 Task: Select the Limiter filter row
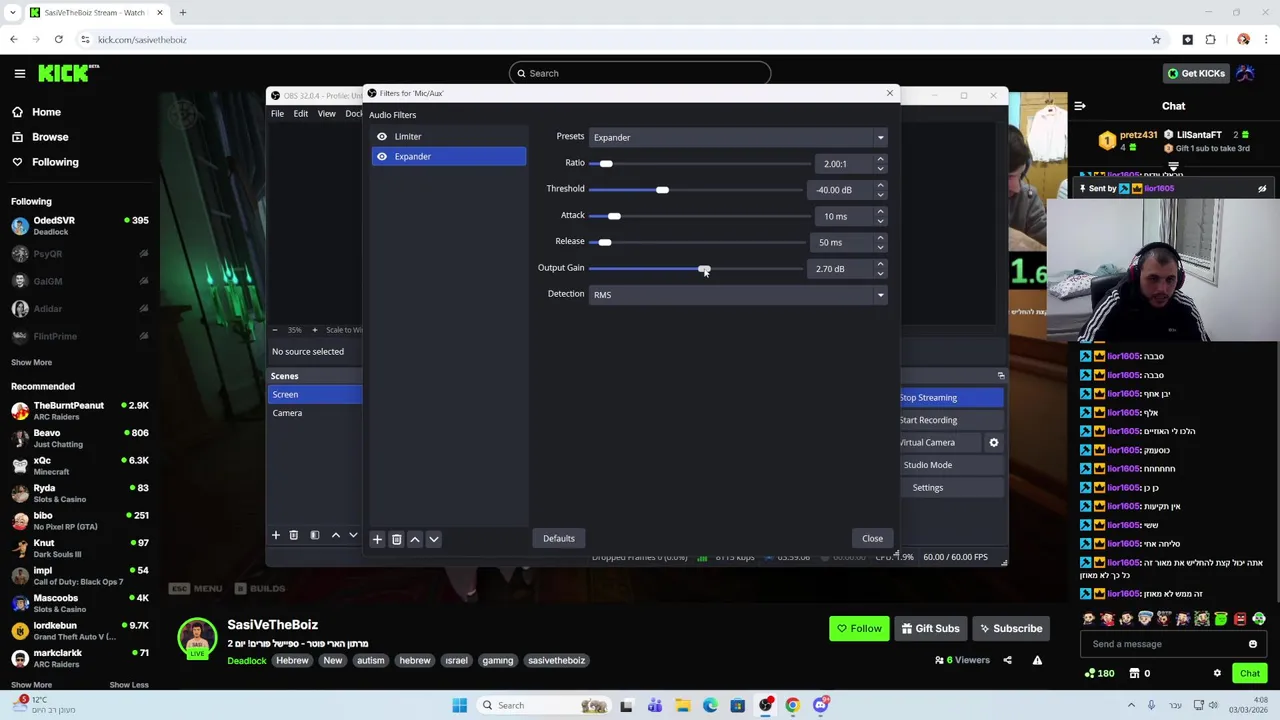[448, 136]
